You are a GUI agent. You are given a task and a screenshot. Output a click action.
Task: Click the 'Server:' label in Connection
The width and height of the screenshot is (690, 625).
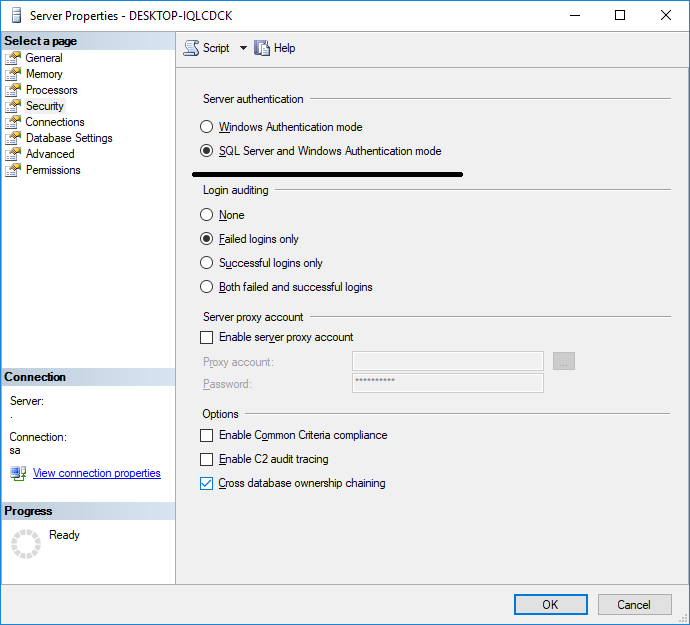[27, 401]
